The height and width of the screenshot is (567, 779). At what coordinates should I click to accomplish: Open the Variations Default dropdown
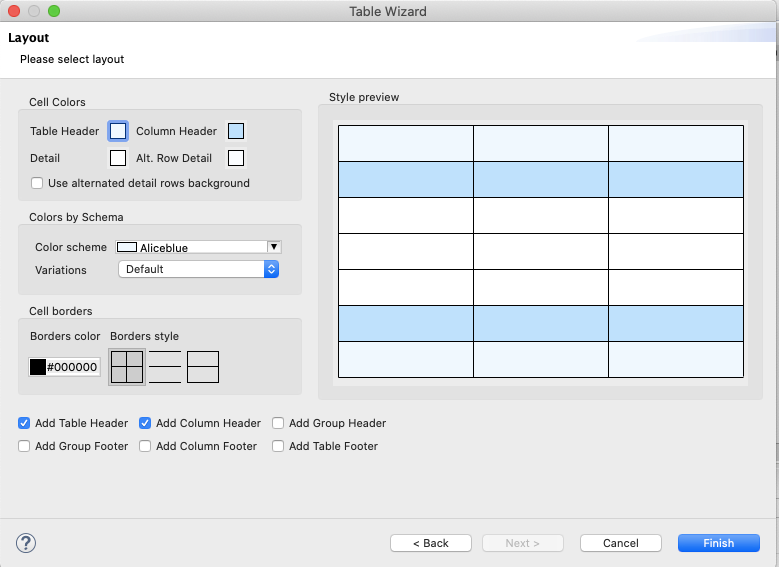tap(199, 269)
